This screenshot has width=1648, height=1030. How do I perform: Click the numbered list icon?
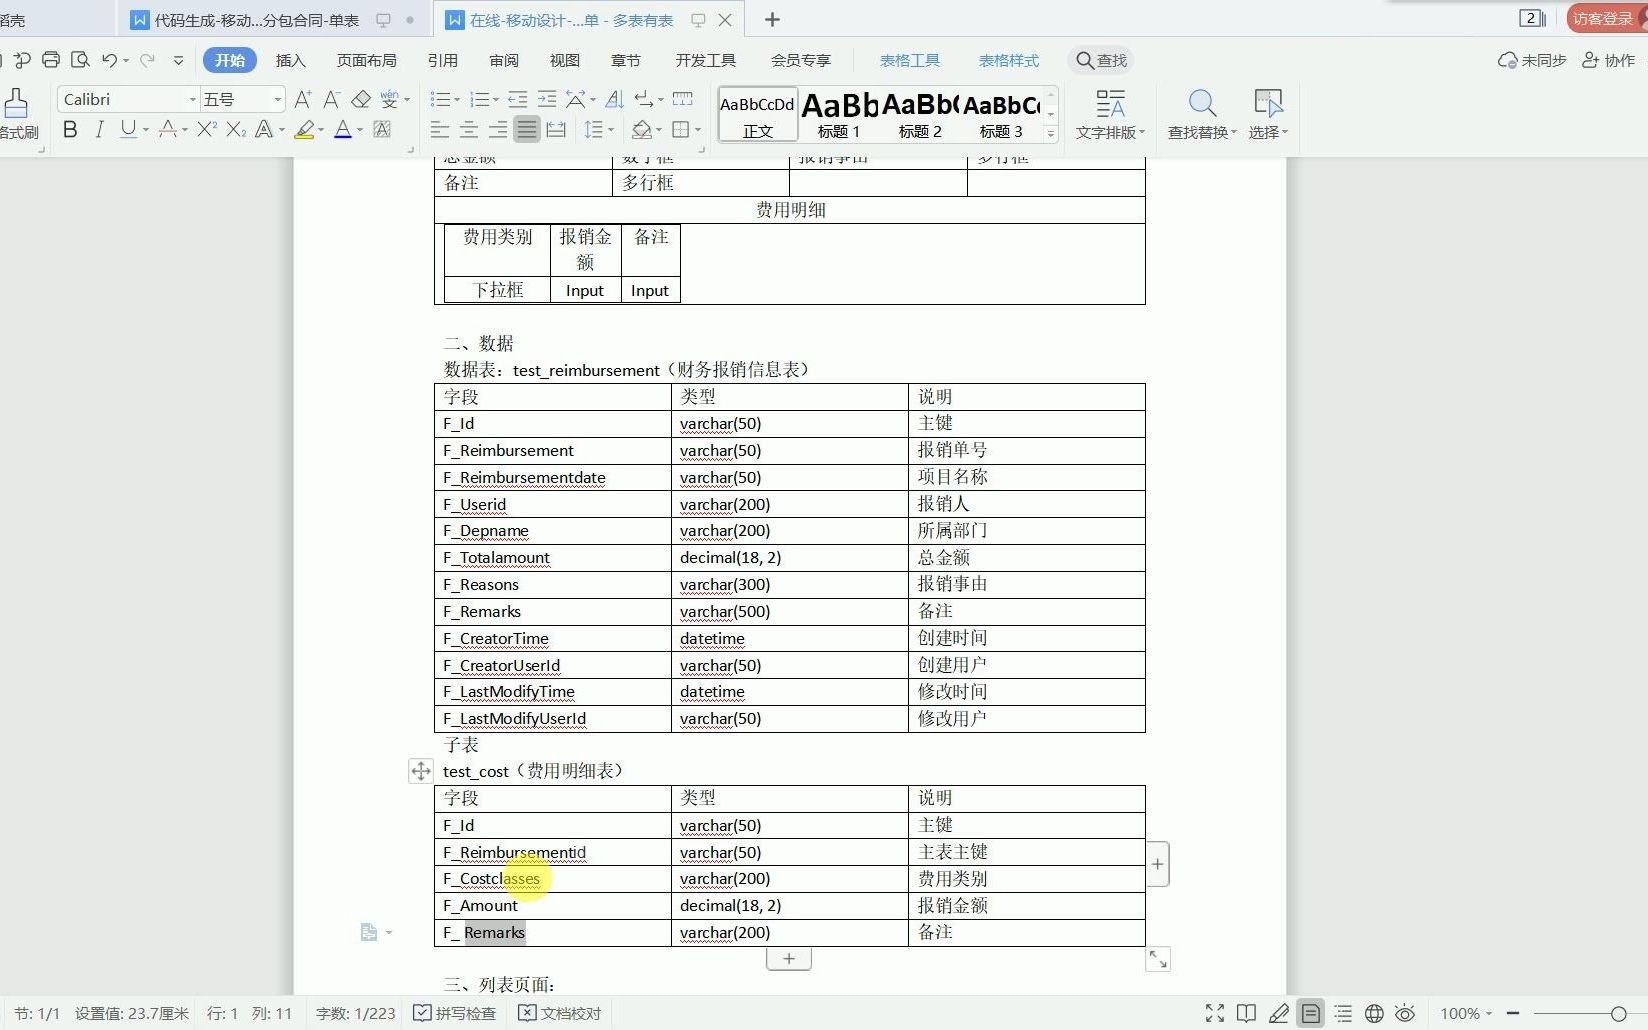pyautogui.click(x=480, y=99)
